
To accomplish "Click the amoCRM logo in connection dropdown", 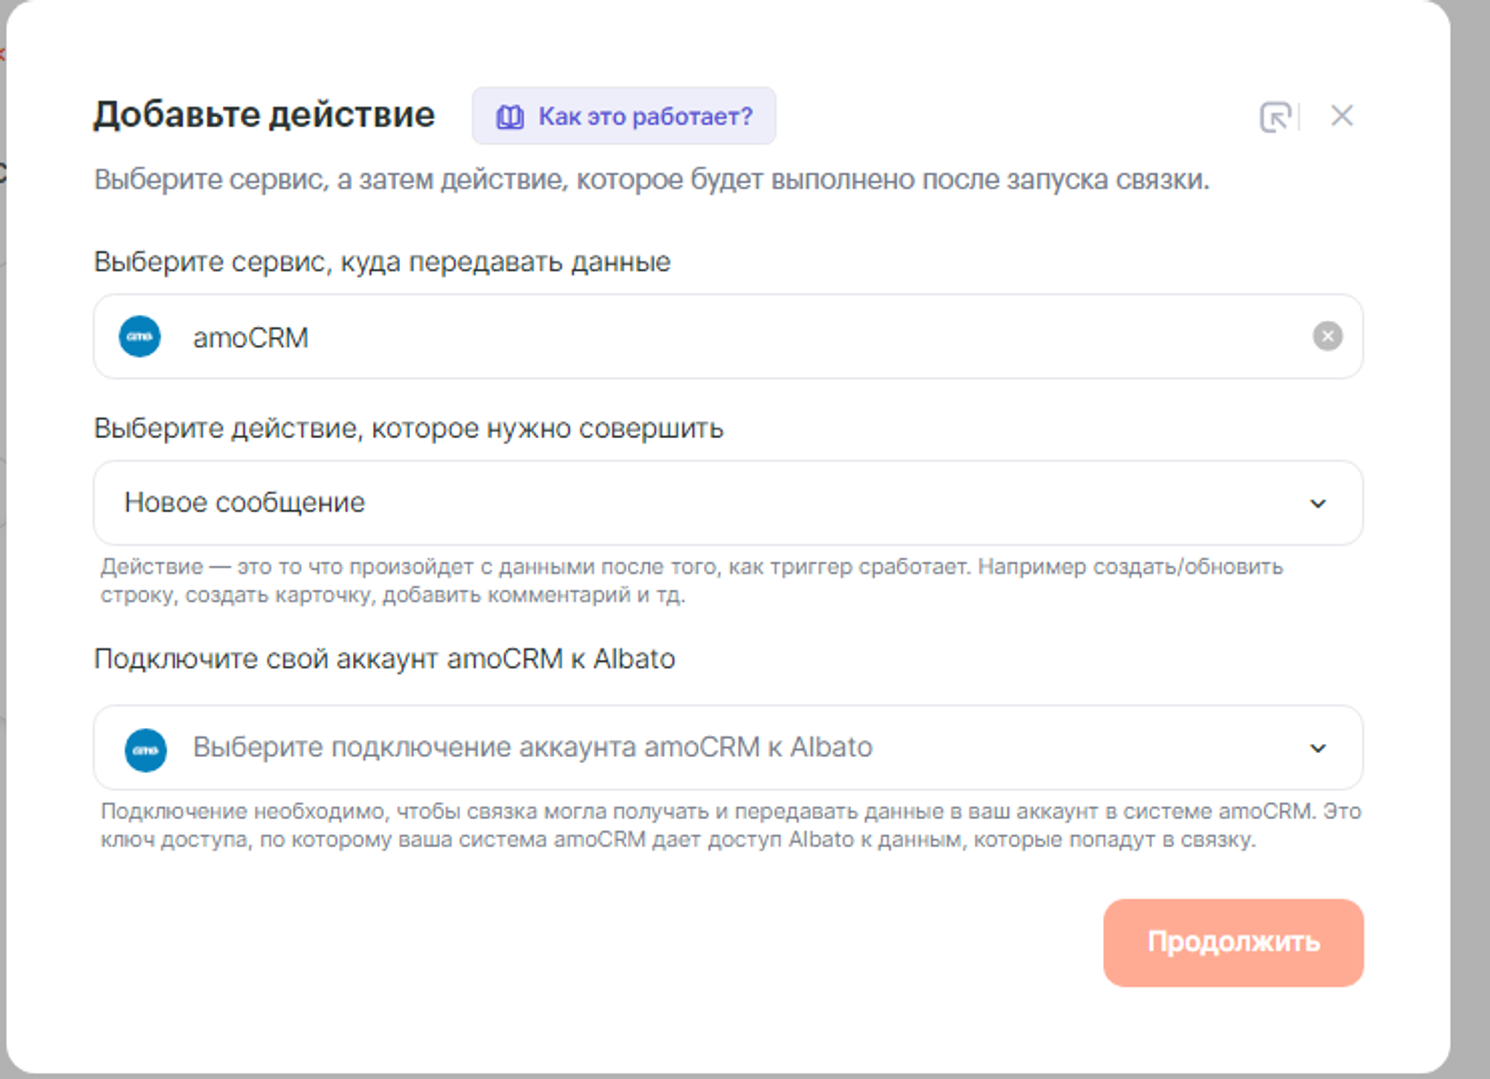I will tap(146, 749).
